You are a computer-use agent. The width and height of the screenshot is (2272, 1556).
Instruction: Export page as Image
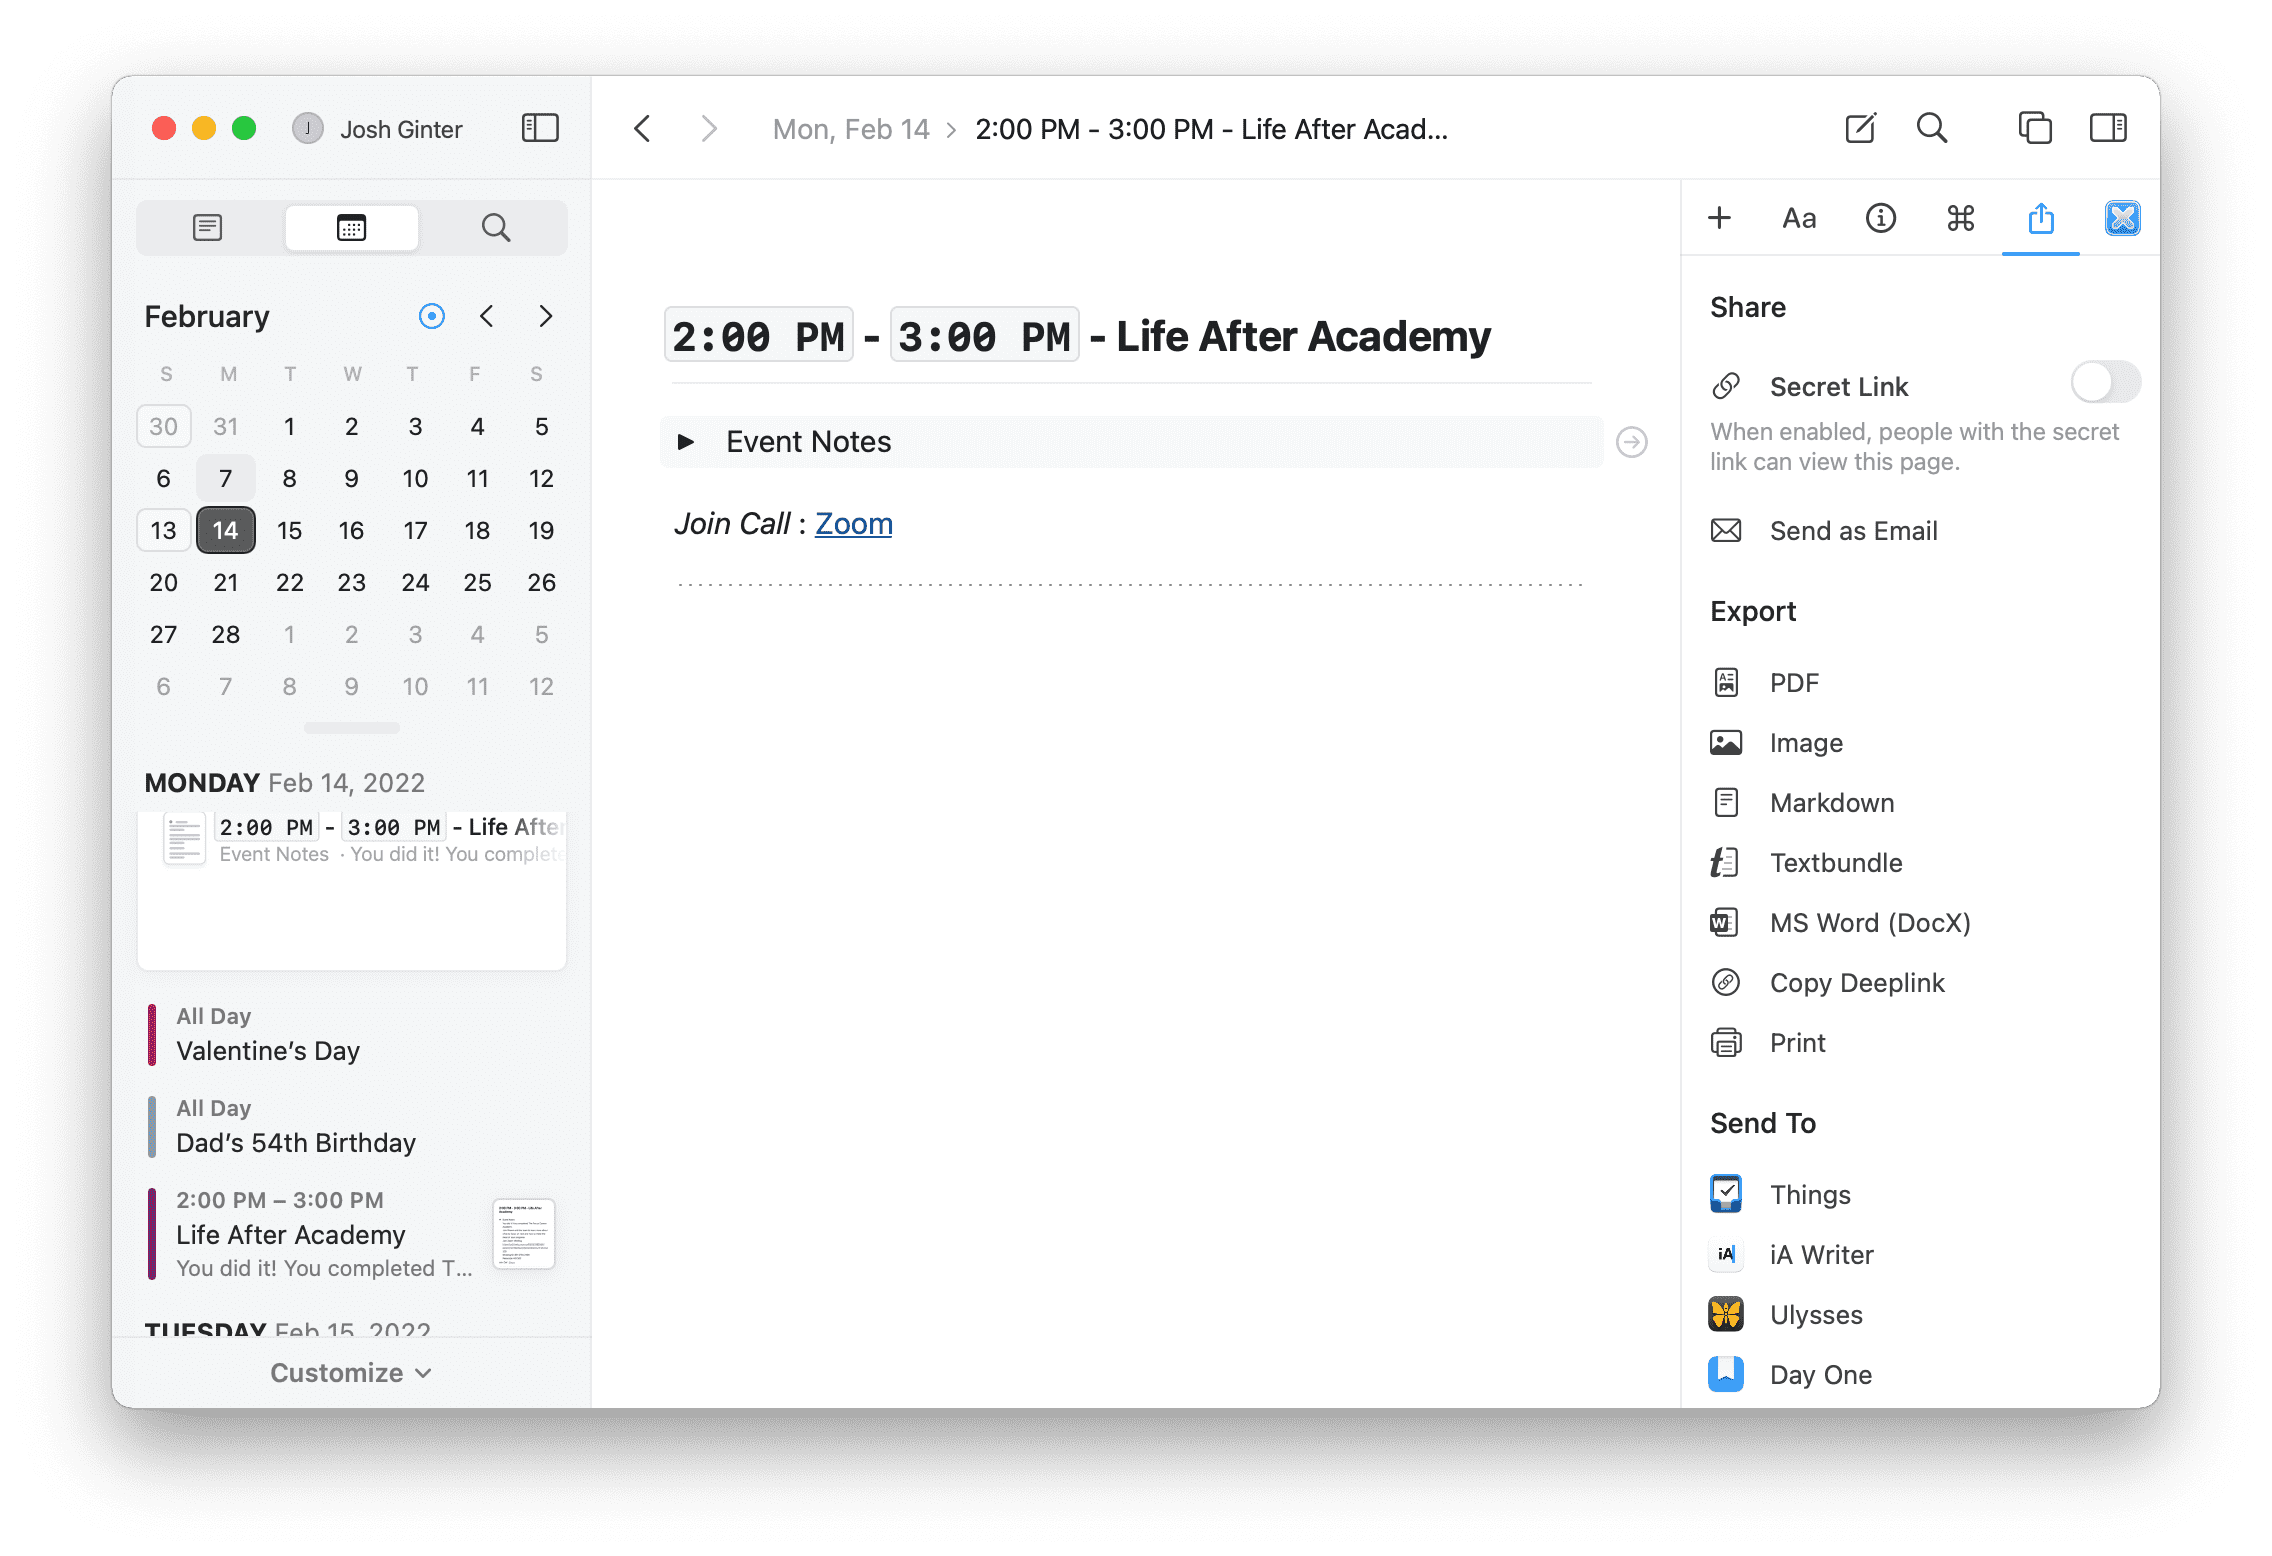click(x=1777, y=743)
